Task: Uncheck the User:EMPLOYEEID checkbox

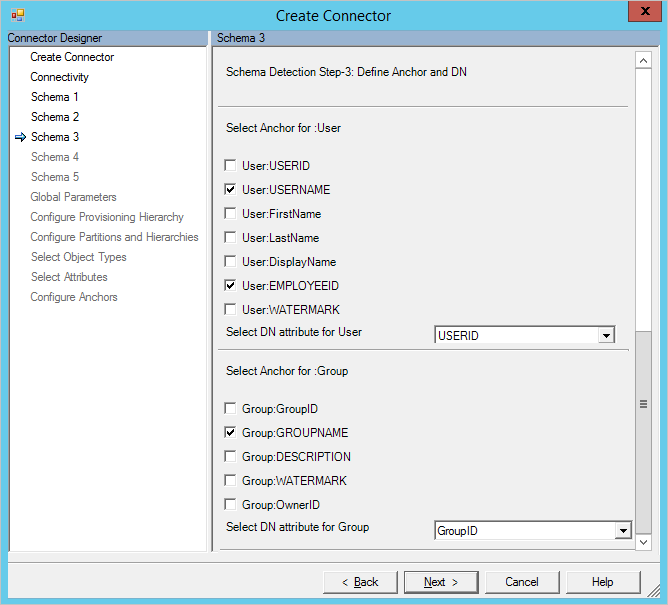Action: click(230, 285)
